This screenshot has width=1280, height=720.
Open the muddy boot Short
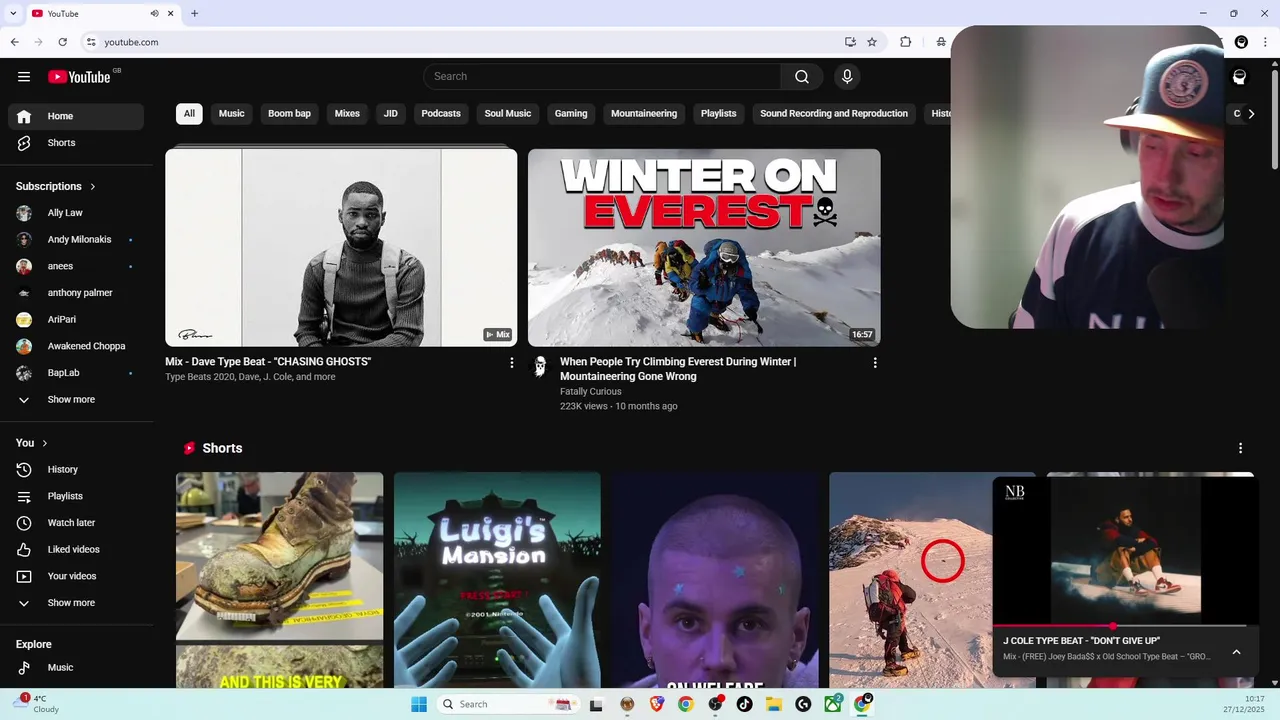pos(279,580)
